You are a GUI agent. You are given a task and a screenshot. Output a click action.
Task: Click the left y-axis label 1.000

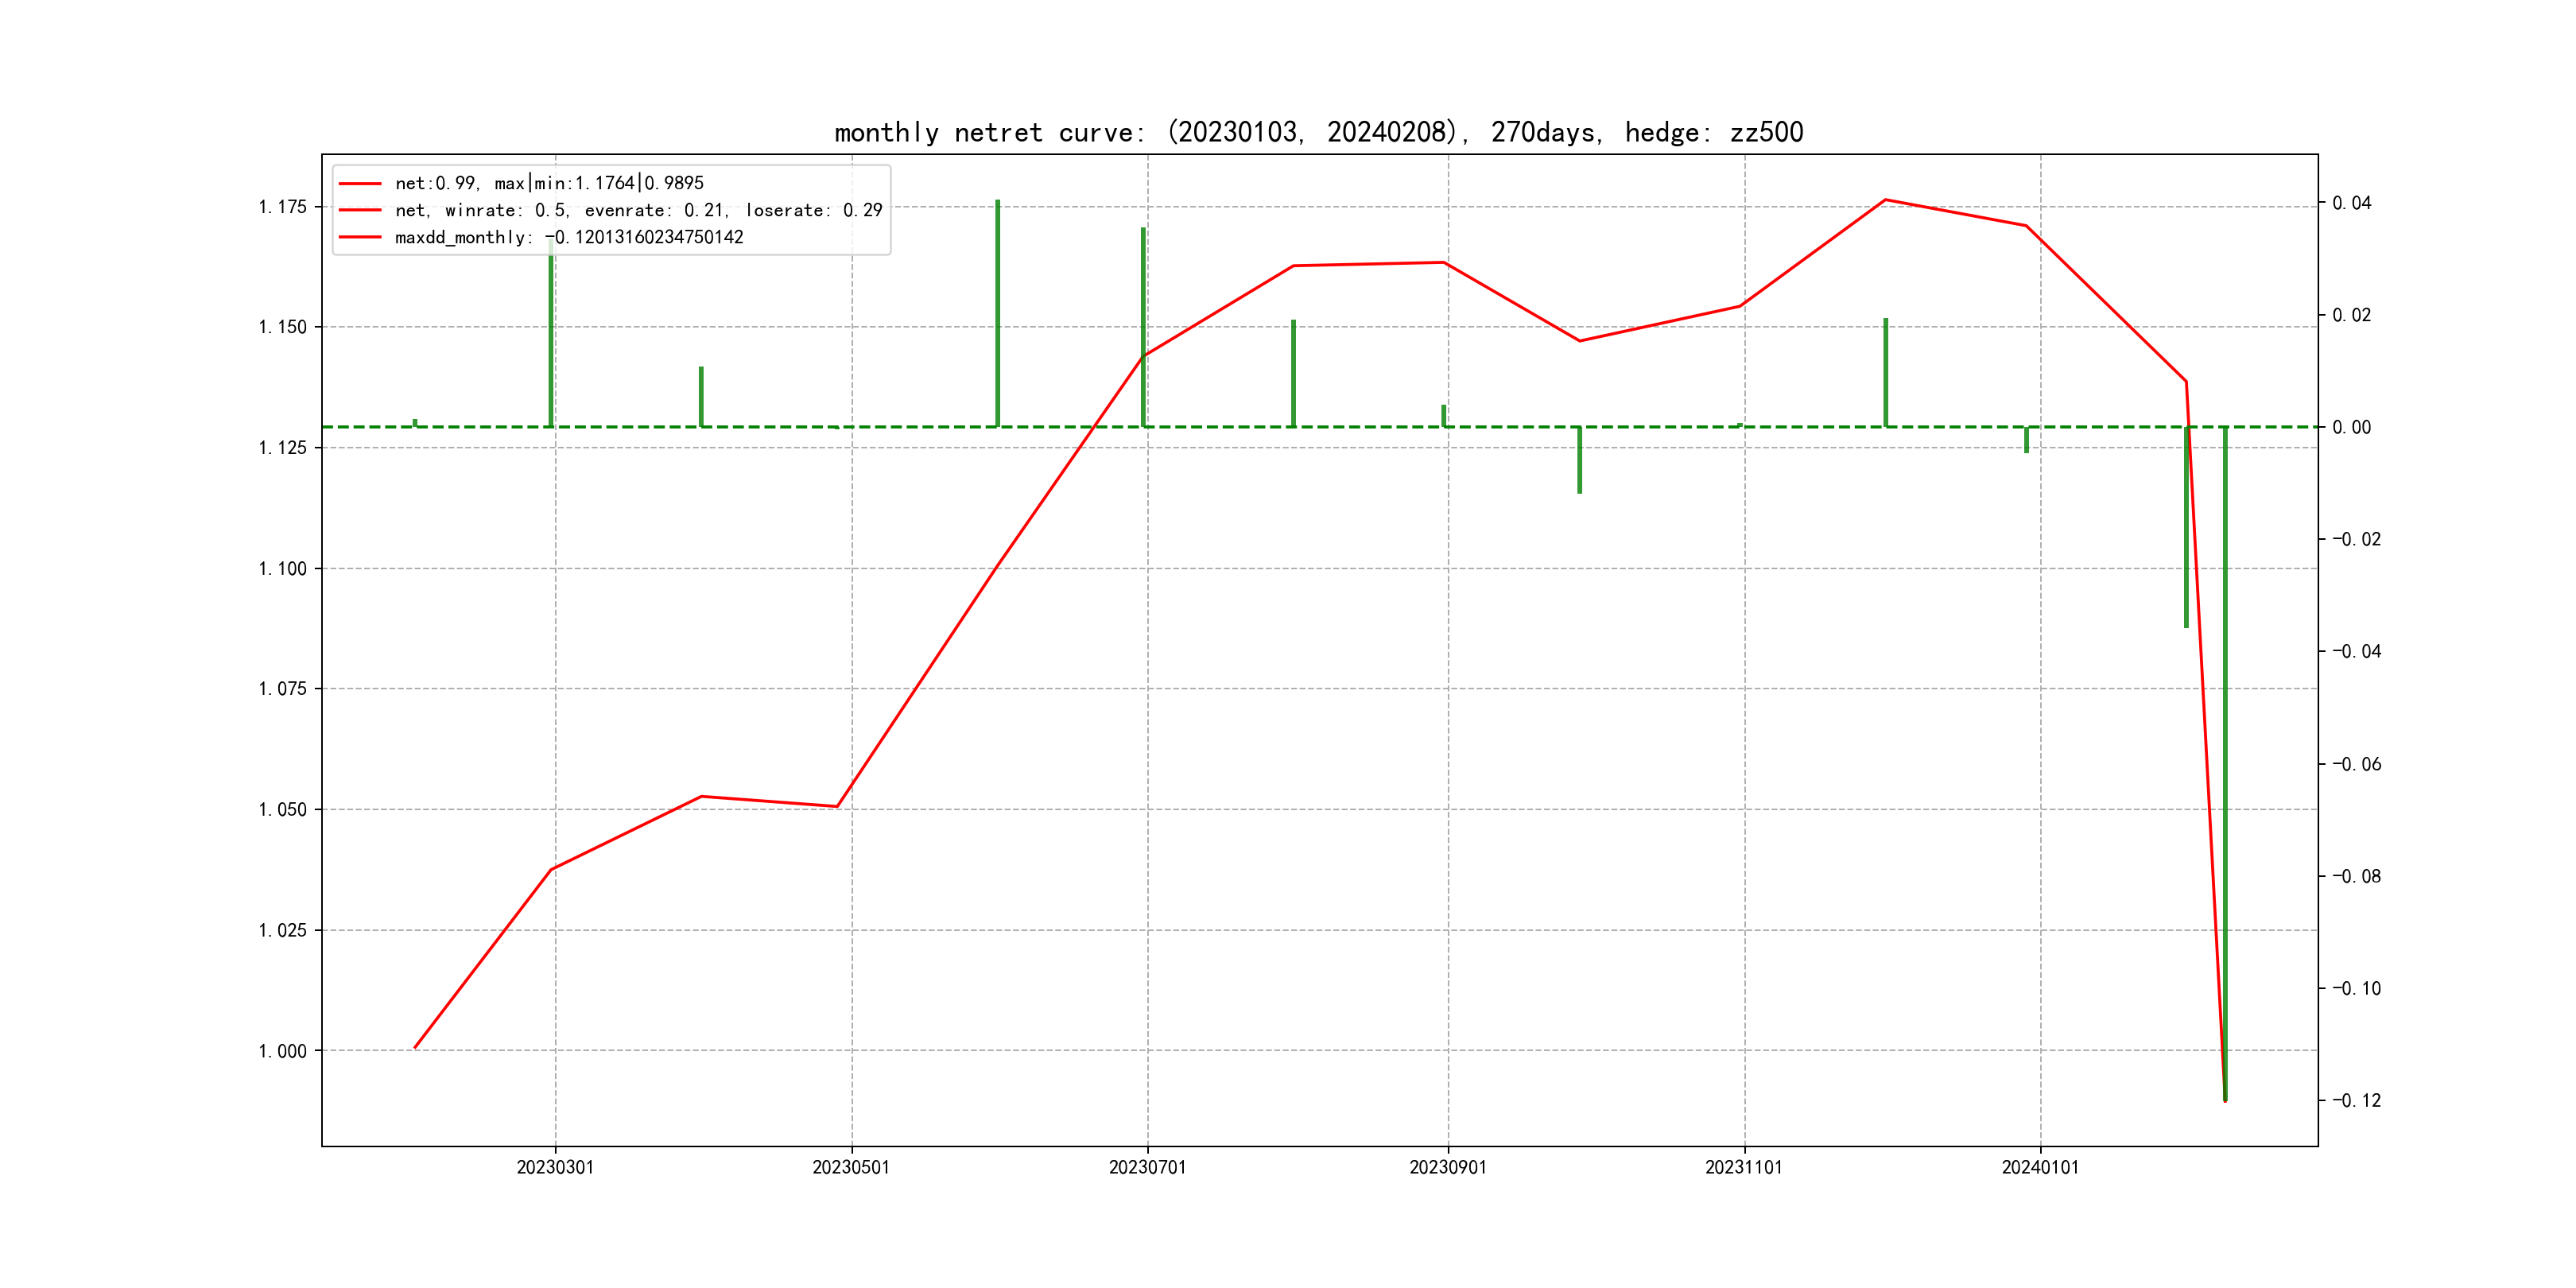(x=283, y=1051)
